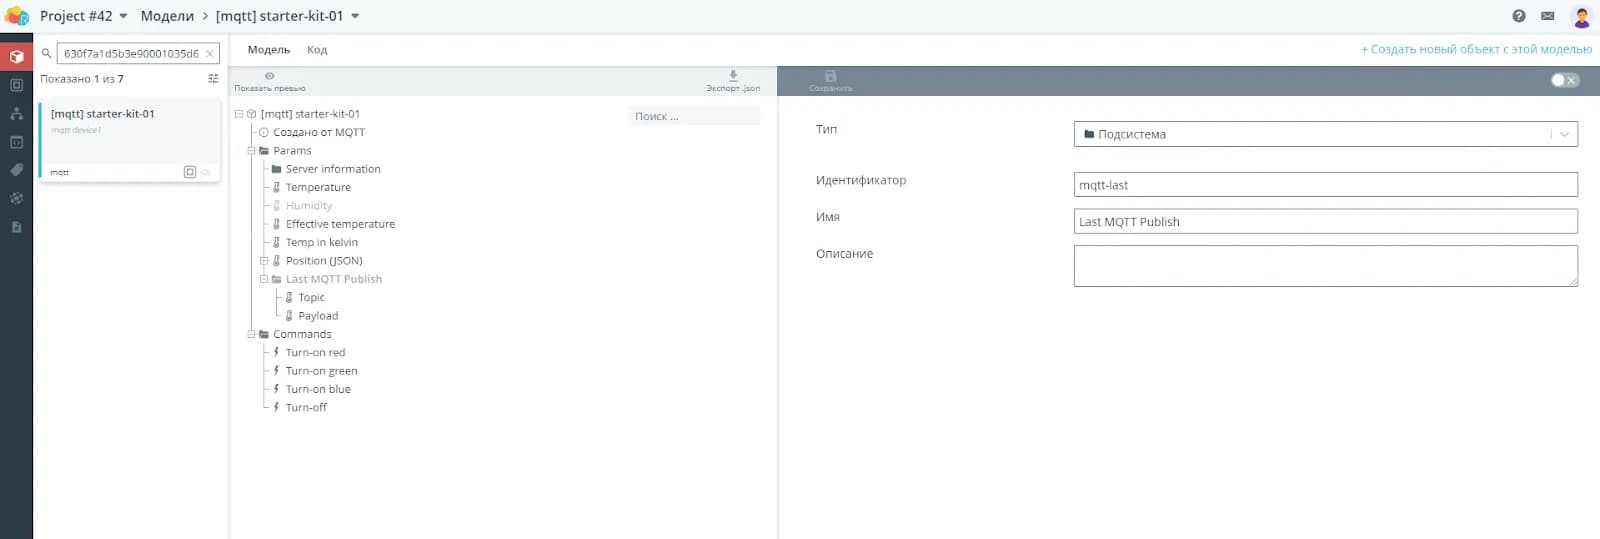Switch to the 'Код' tab
The image size is (1600, 539).
pos(317,50)
